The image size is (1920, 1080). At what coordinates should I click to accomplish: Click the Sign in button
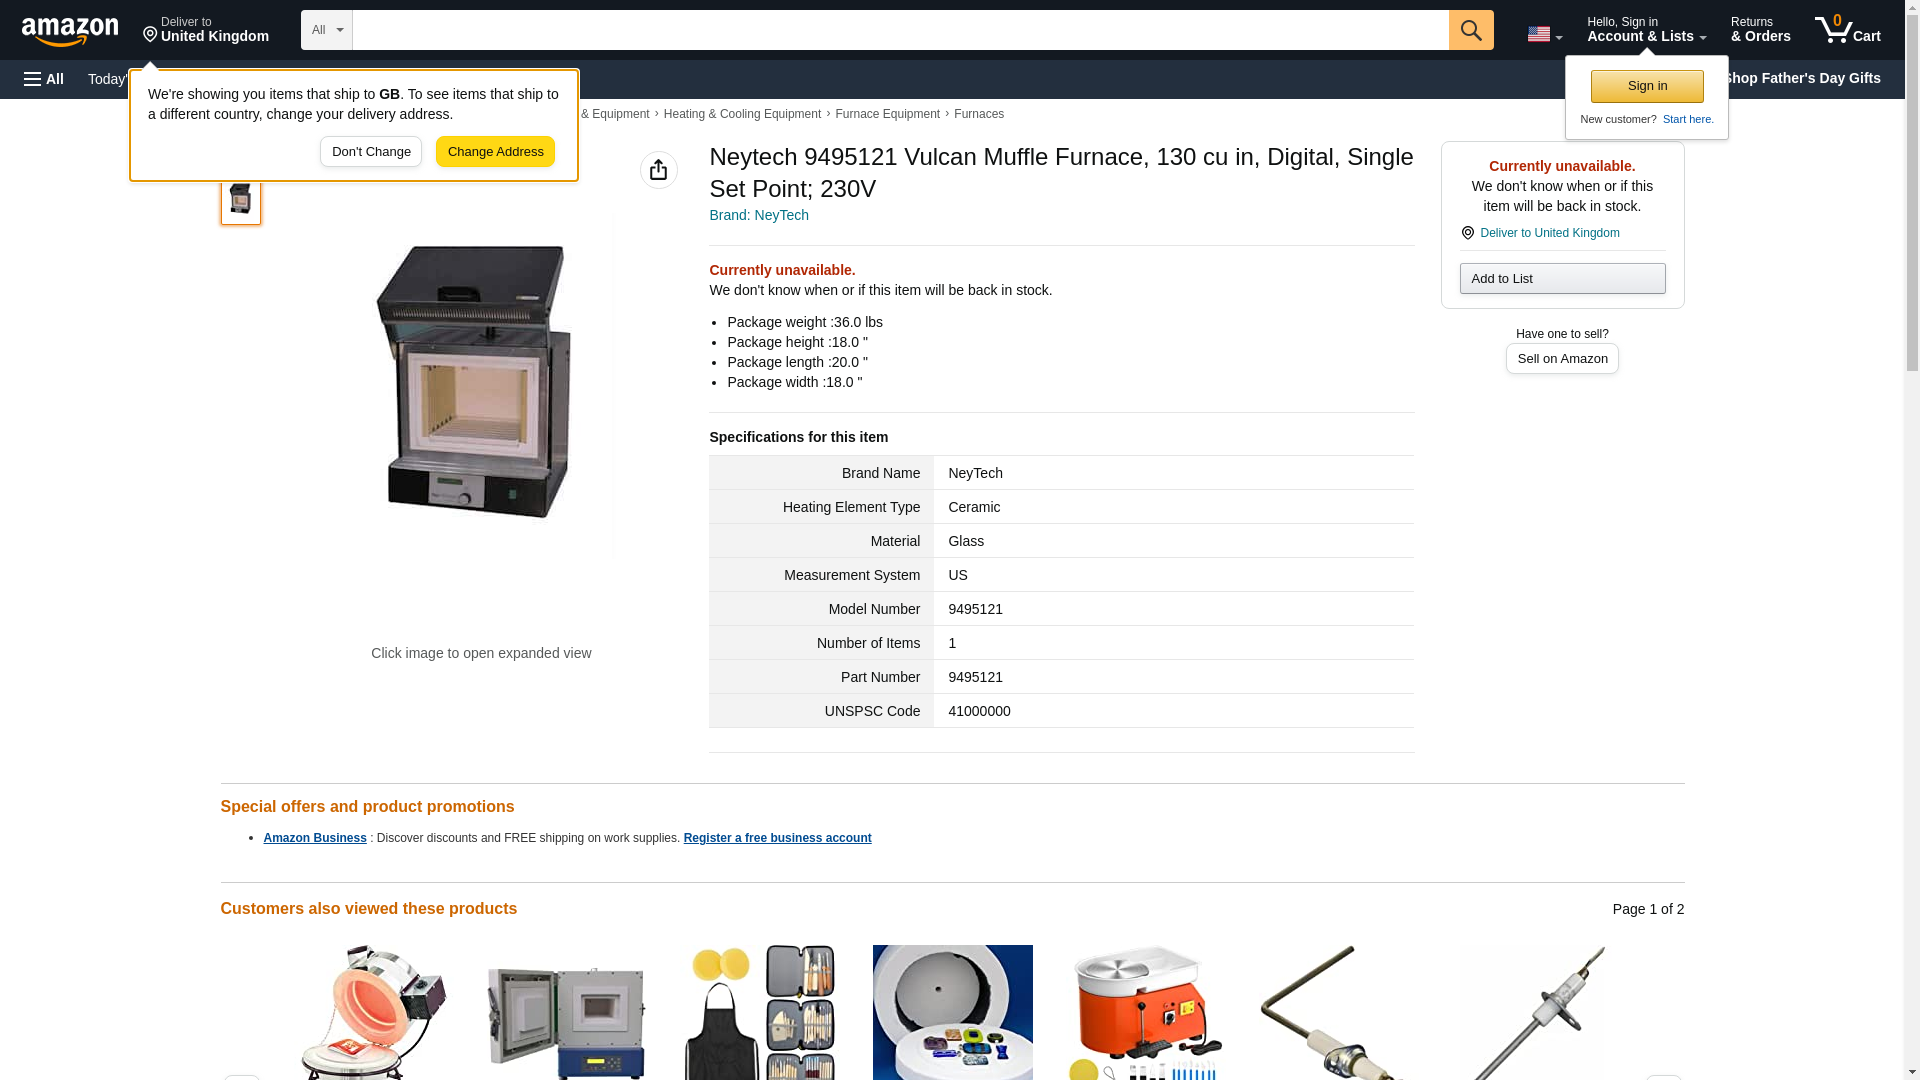point(1646,86)
